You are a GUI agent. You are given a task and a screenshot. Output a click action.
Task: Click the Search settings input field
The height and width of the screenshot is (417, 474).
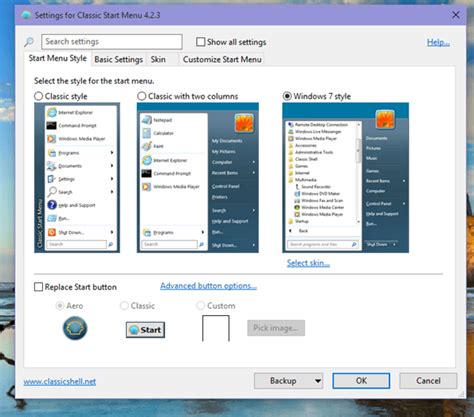click(112, 42)
